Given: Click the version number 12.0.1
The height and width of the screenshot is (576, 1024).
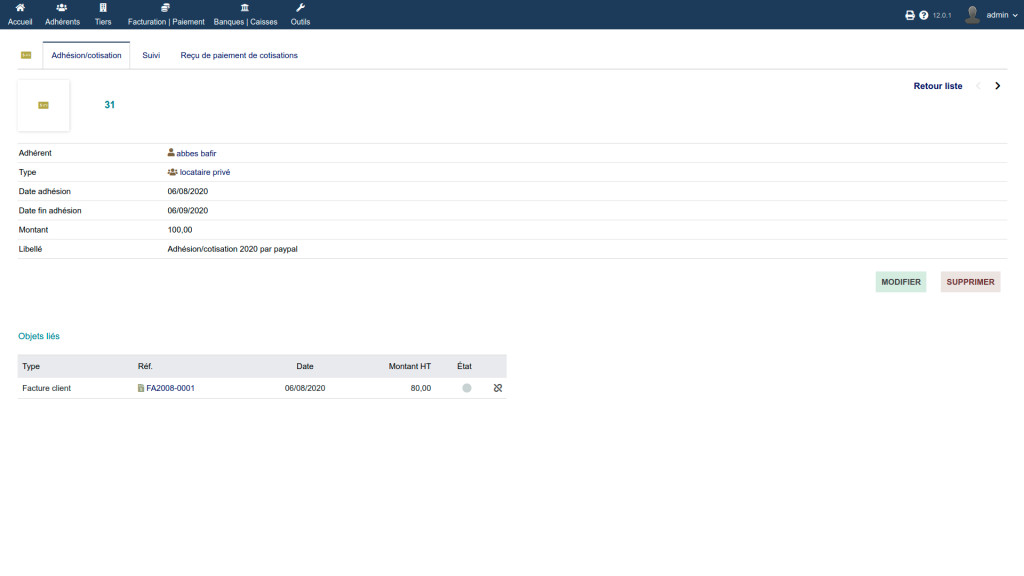Looking at the screenshot, I should point(942,15).
